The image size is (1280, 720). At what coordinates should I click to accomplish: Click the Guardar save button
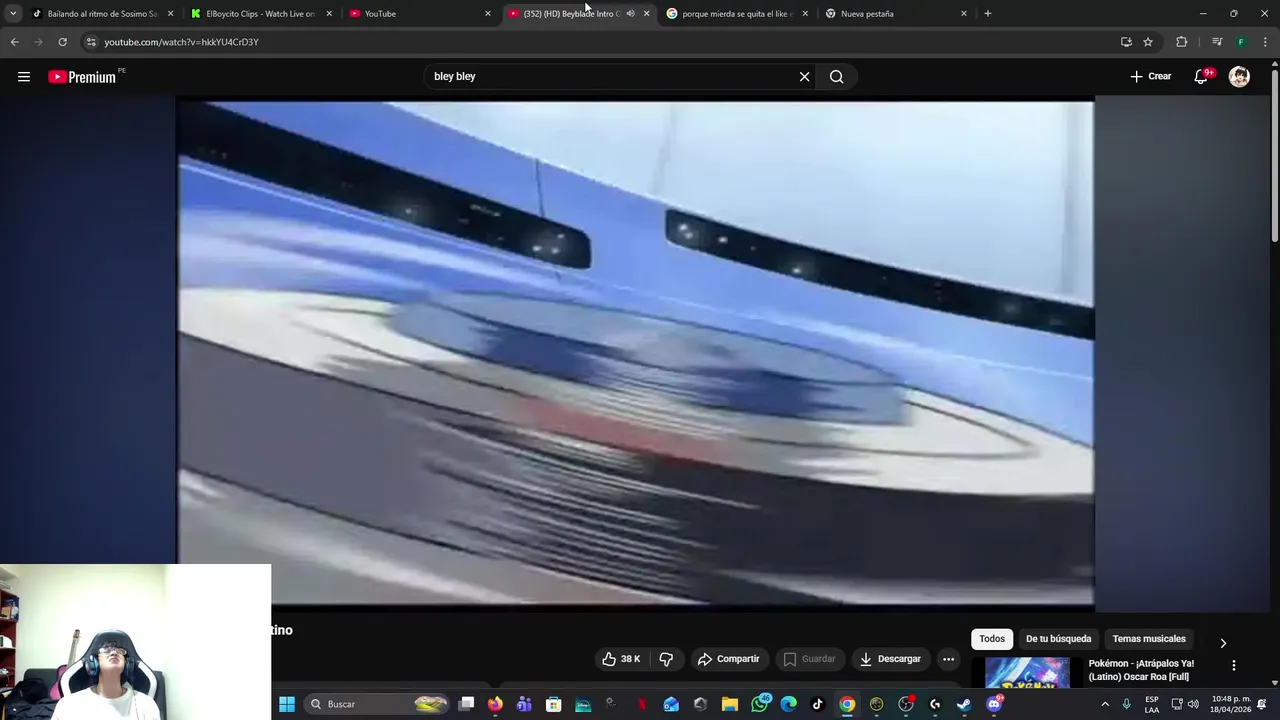point(809,659)
